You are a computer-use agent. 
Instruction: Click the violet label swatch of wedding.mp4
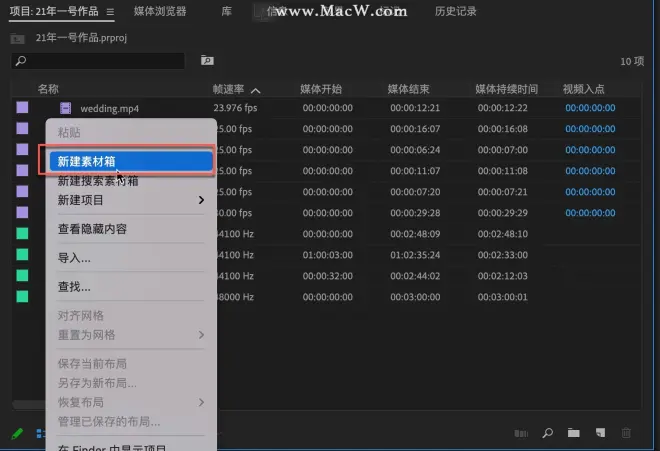(x=22, y=107)
